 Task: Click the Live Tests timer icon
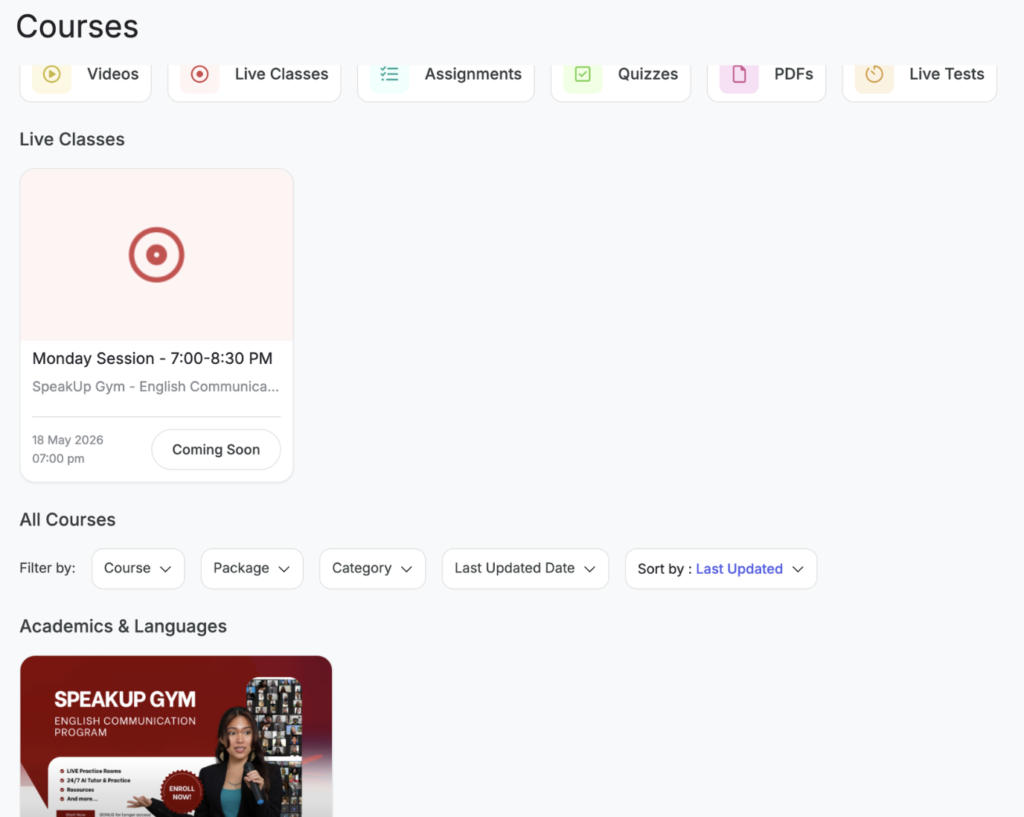(x=874, y=74)
